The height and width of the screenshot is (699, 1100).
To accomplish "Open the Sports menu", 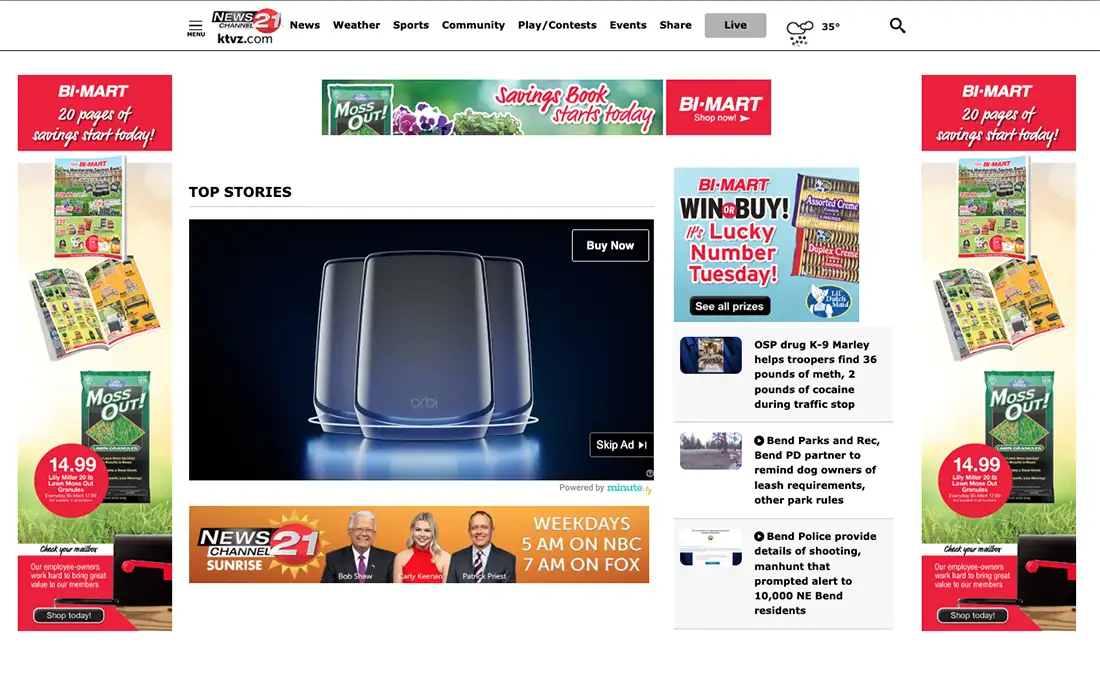I will (x=410, y=25).
